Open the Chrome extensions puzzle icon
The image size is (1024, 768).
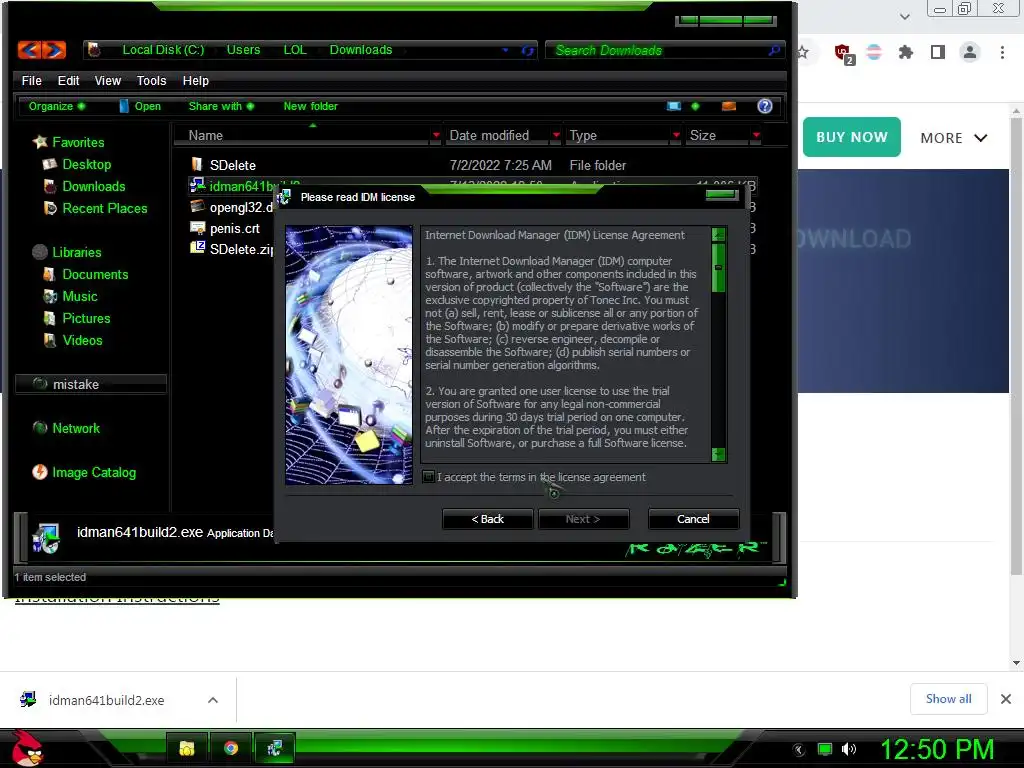point(906,52)
